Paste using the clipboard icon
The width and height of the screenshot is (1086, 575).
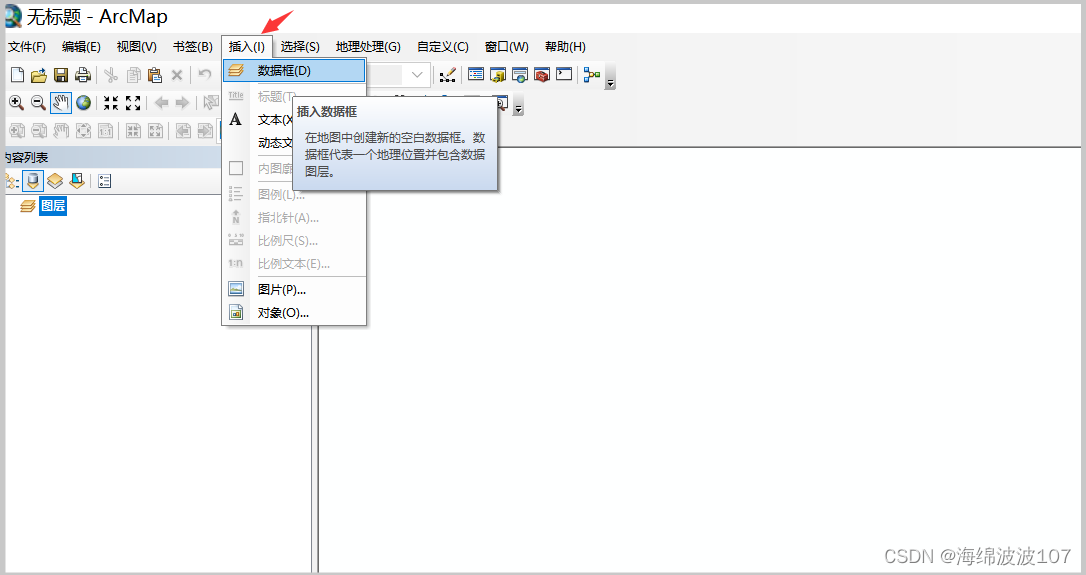(155, 75)
